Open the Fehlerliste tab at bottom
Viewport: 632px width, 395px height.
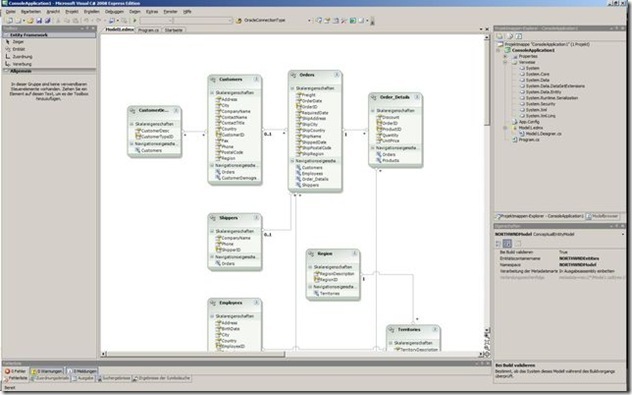(x=16, y=378)
